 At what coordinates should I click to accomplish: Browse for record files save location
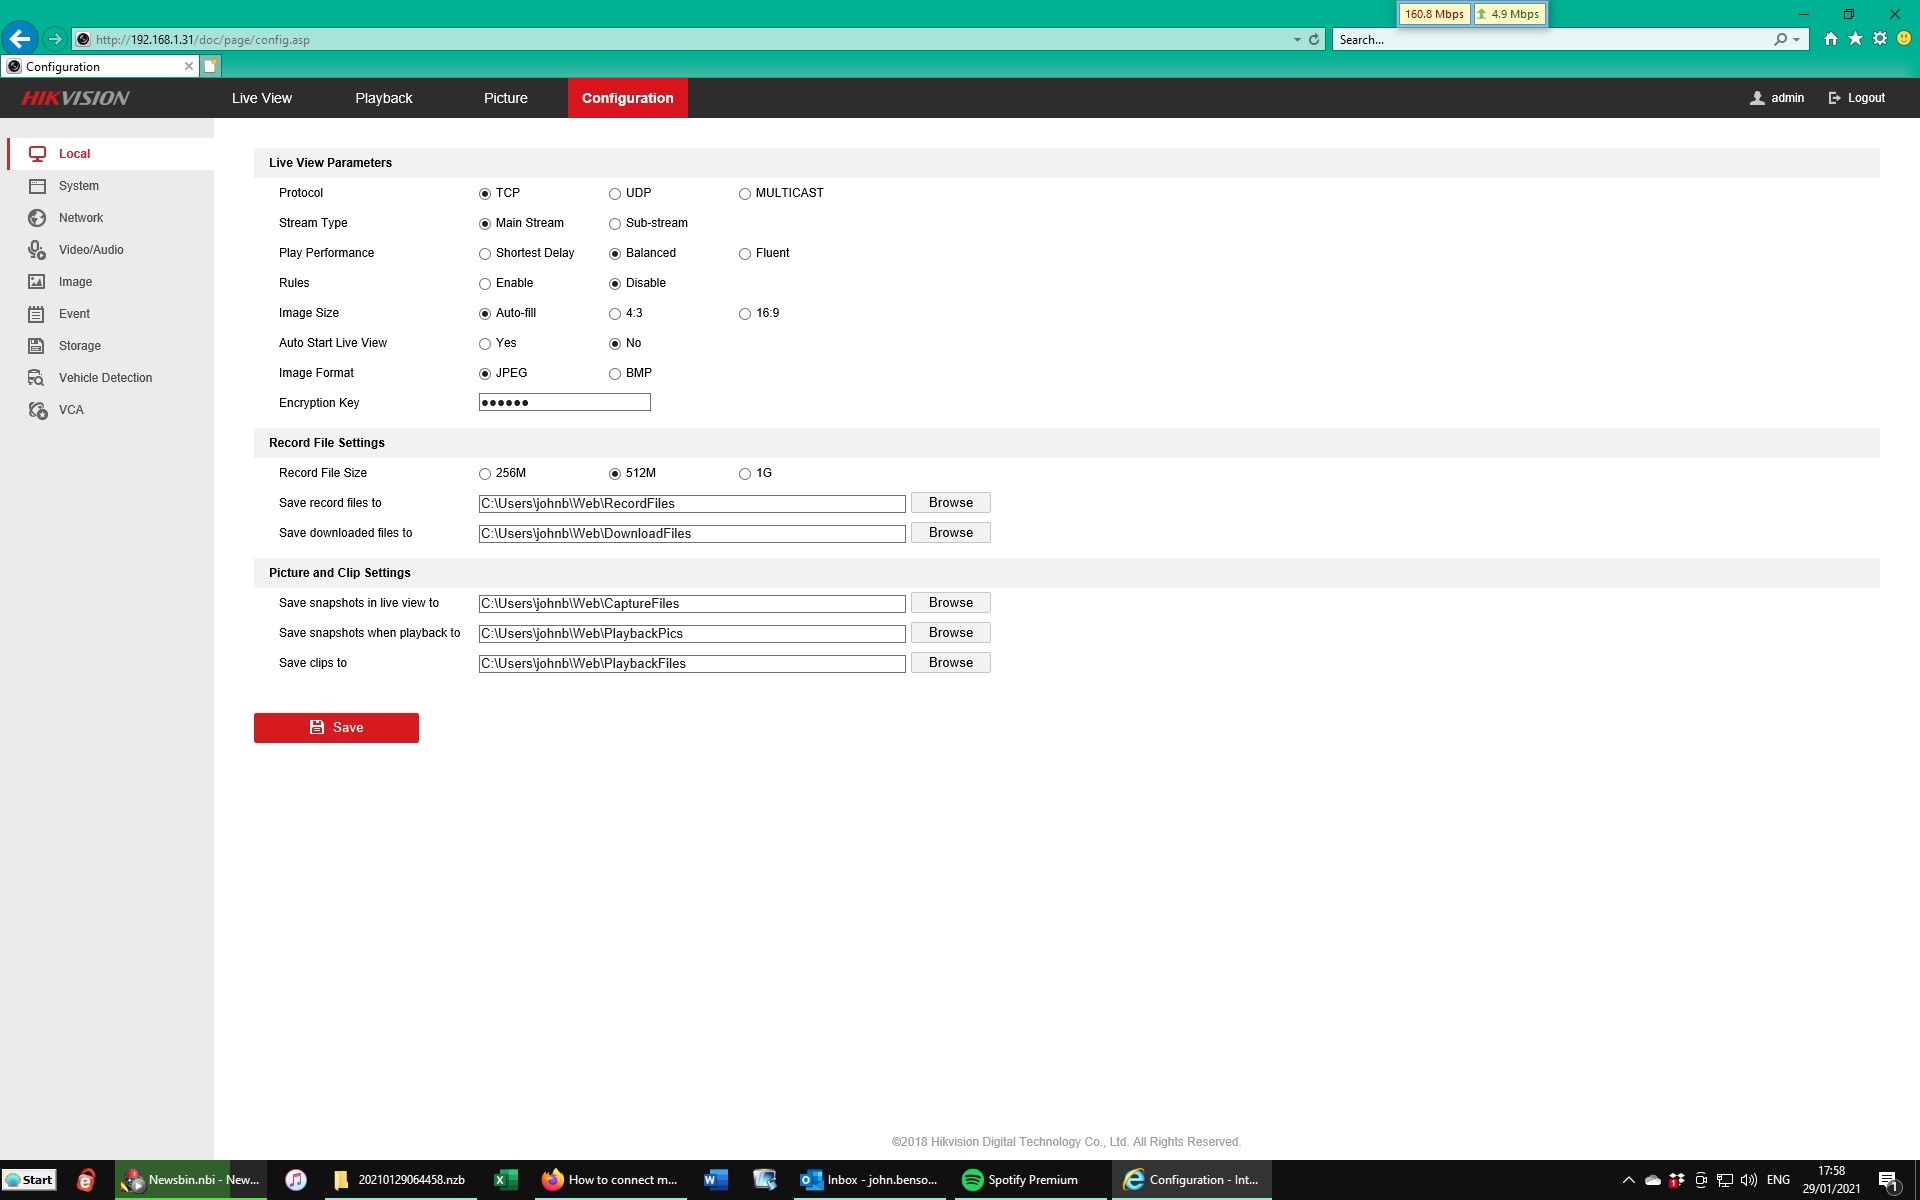tap(951, 502)
